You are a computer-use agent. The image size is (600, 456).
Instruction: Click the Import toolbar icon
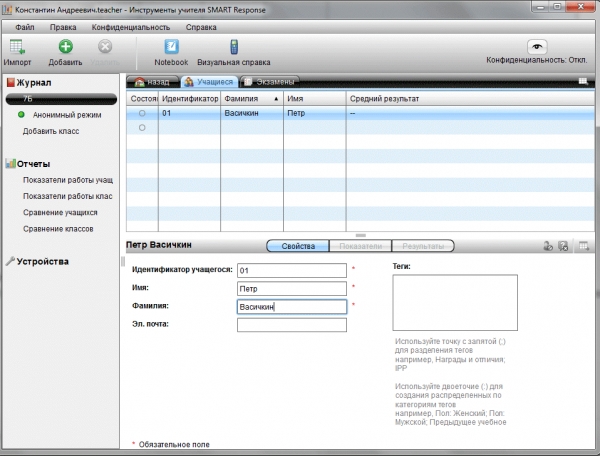coord(17,47)
